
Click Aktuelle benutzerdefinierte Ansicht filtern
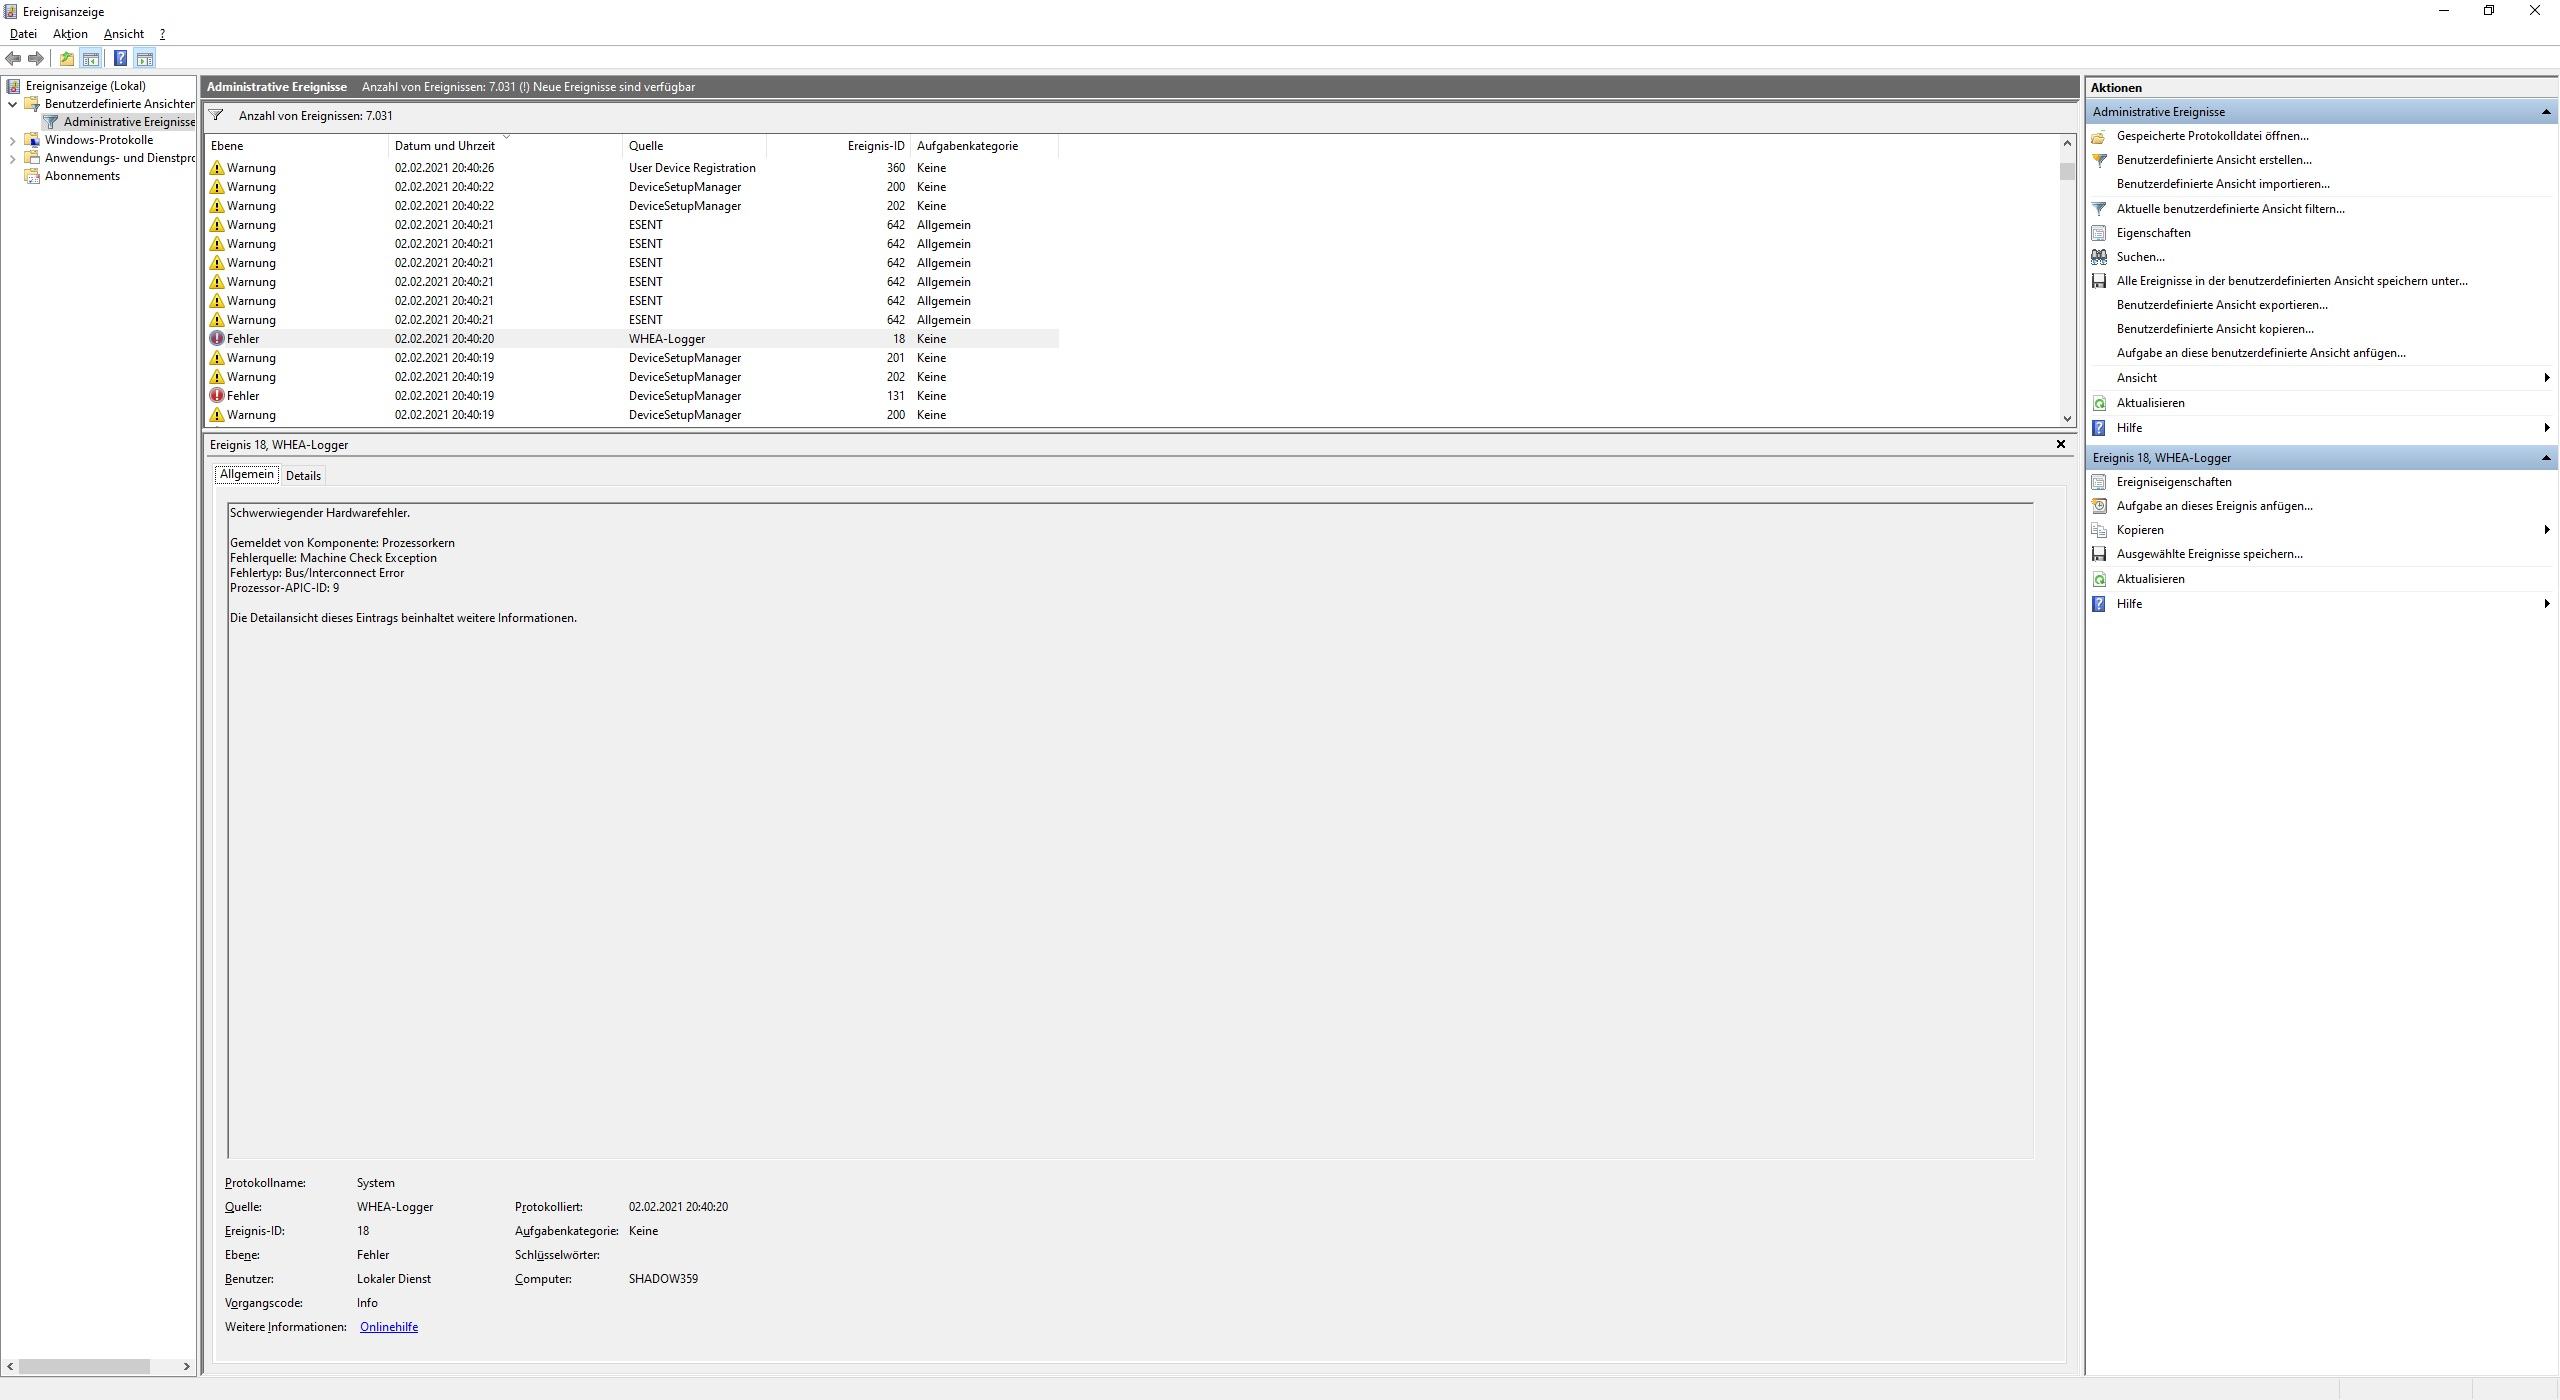pos(2229,209)
